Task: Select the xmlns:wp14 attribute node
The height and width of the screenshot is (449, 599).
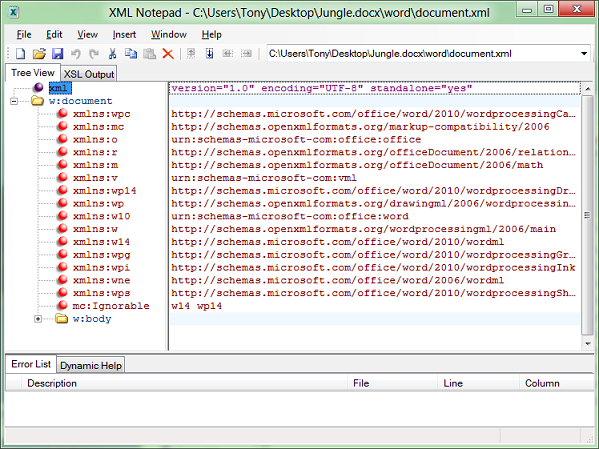Action: pos(105,191)
